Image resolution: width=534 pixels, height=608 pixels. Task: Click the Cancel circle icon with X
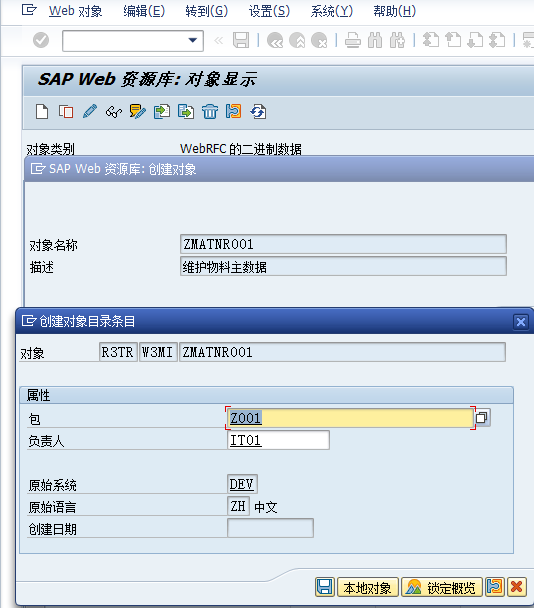[x=320, y=40]
